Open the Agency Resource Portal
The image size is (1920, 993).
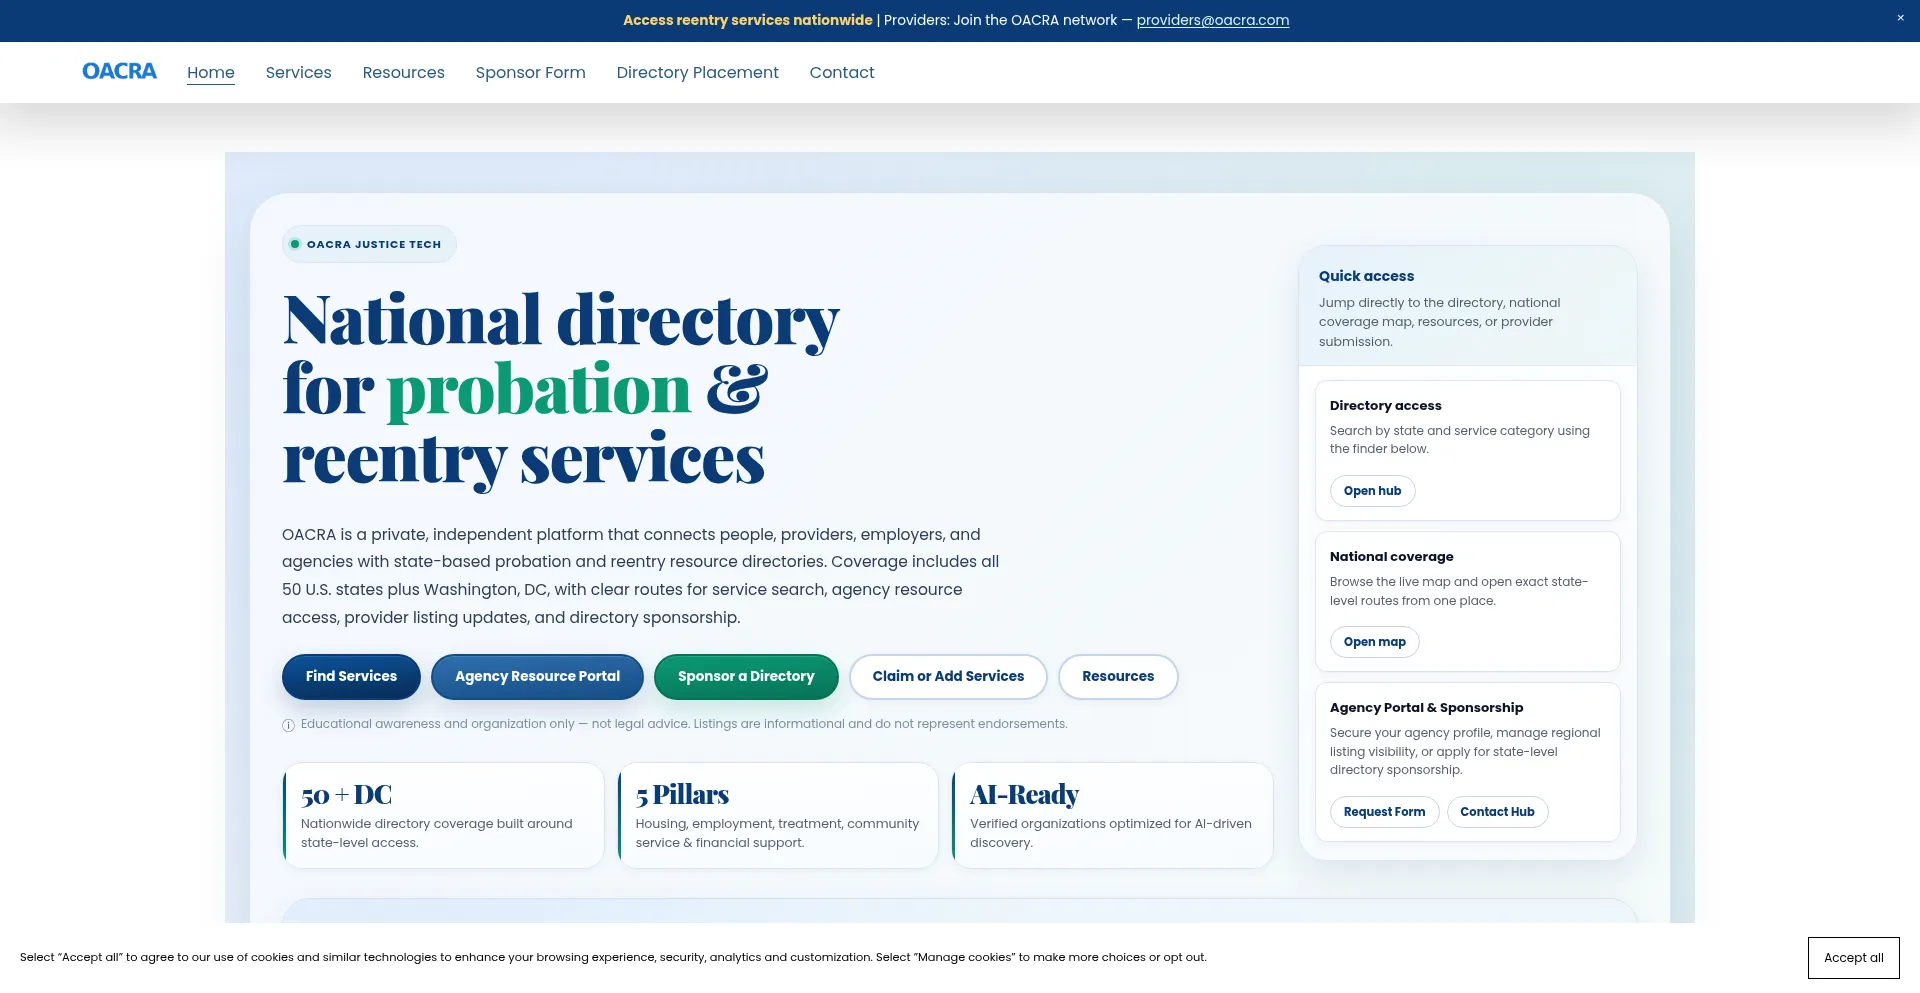537,677
